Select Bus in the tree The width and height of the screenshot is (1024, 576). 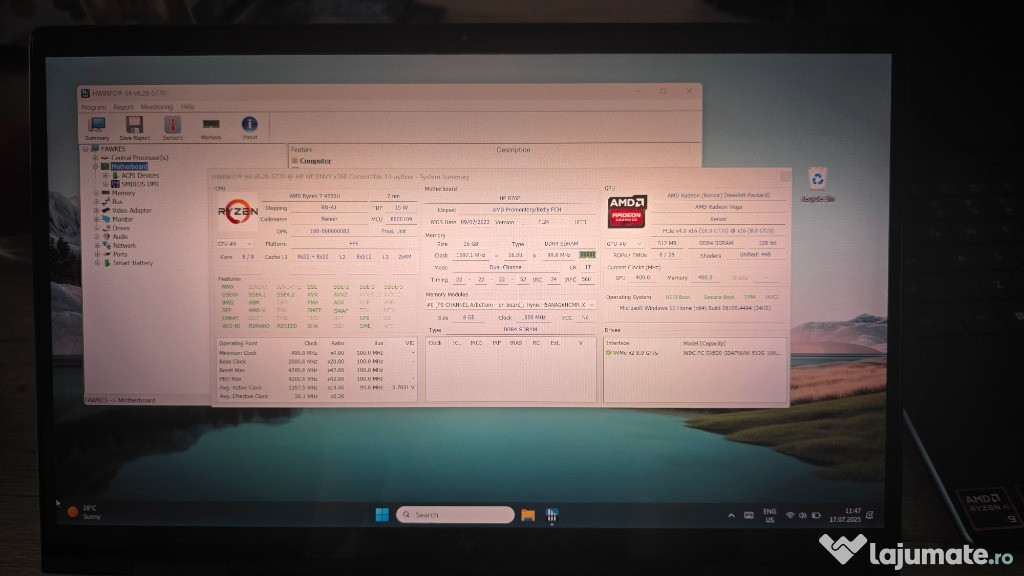tap(117, 202)
